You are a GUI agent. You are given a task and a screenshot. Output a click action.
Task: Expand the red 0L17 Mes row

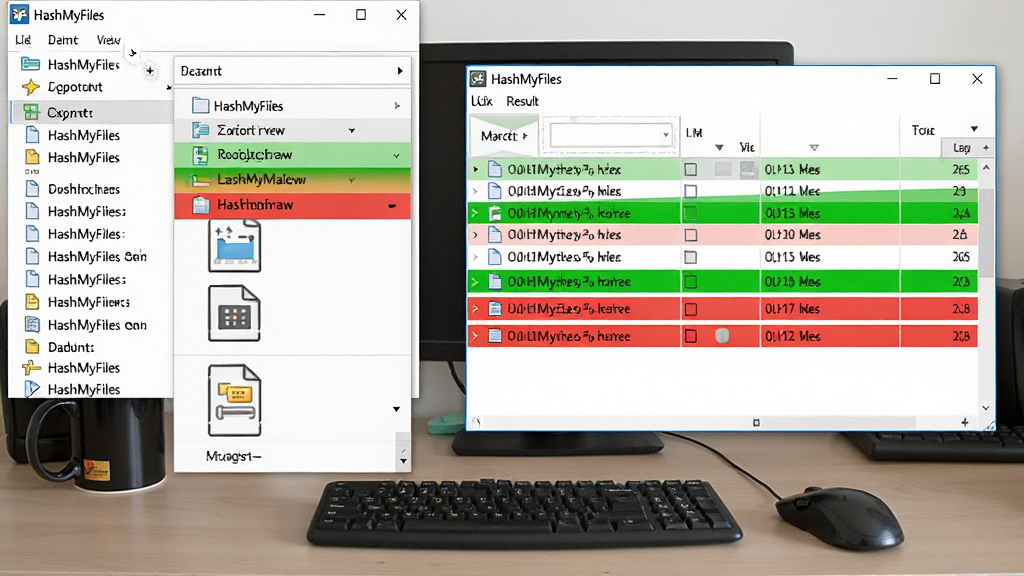coord(475,309)
